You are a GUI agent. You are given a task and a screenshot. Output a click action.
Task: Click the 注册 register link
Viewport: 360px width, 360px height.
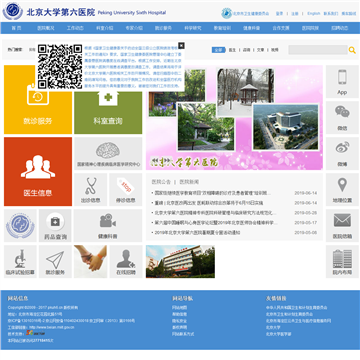pyautogui.click(x=295, y=14)
